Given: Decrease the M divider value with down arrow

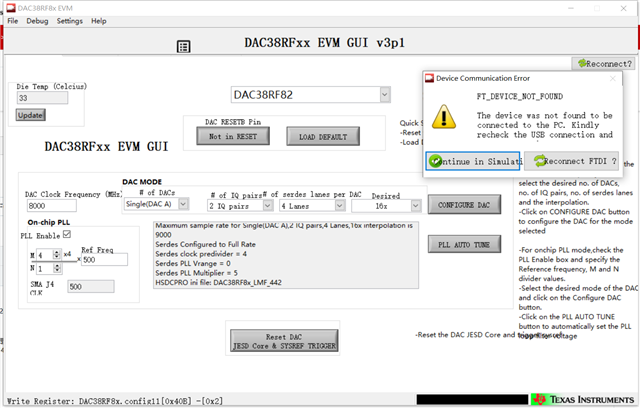Looking at the screenshot, I should (57, 257).
